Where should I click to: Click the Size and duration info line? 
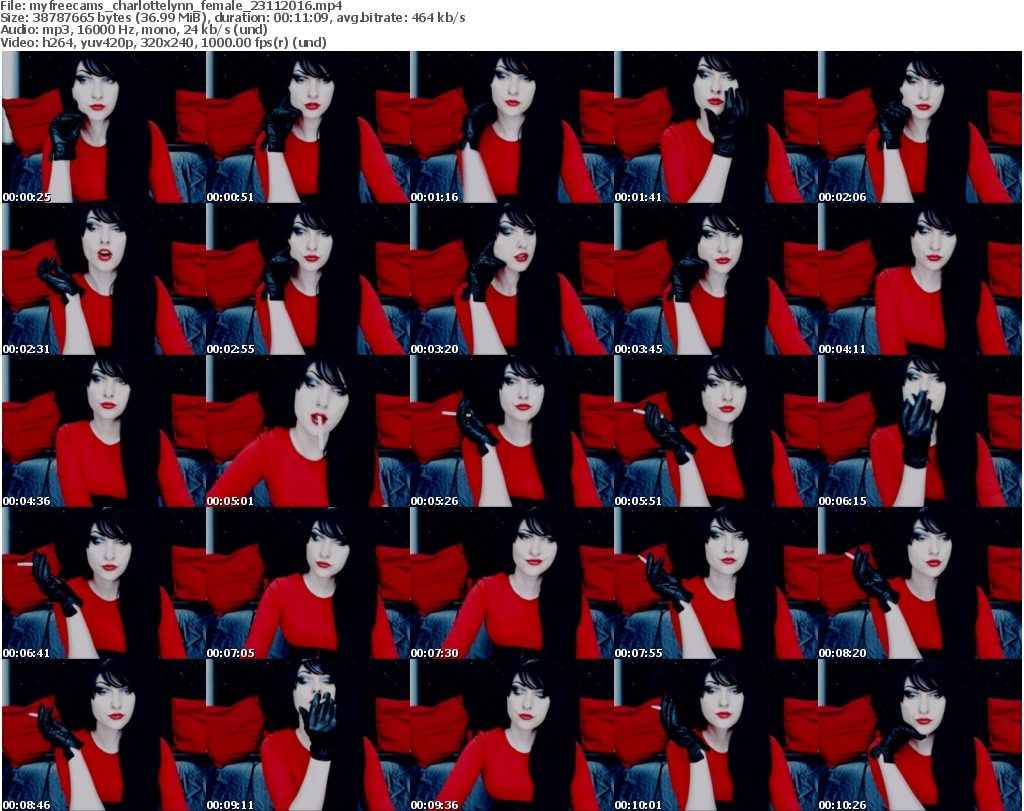point(232,18)
